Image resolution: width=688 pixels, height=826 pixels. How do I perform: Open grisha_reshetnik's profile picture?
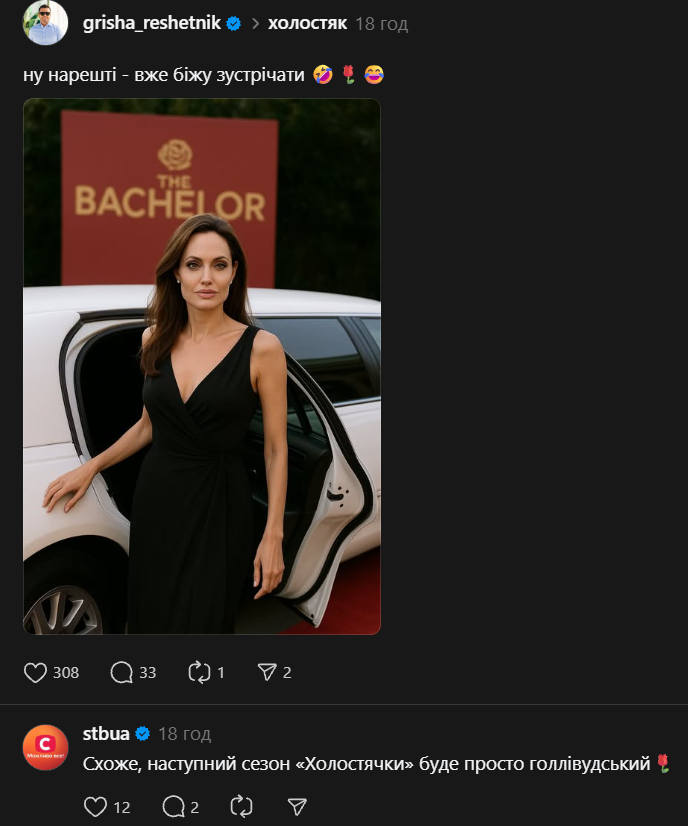click(45, 23)
